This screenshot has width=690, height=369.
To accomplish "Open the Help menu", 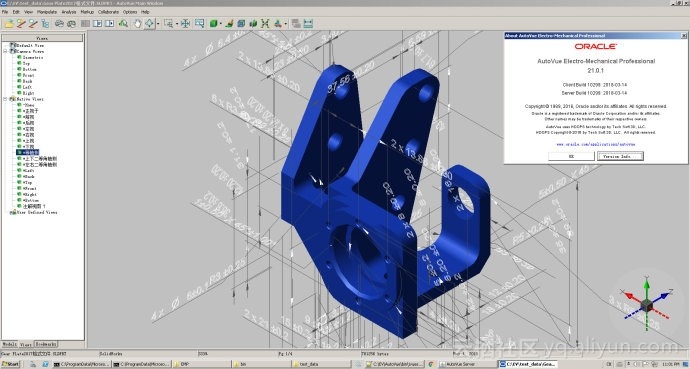I will 145,12.
